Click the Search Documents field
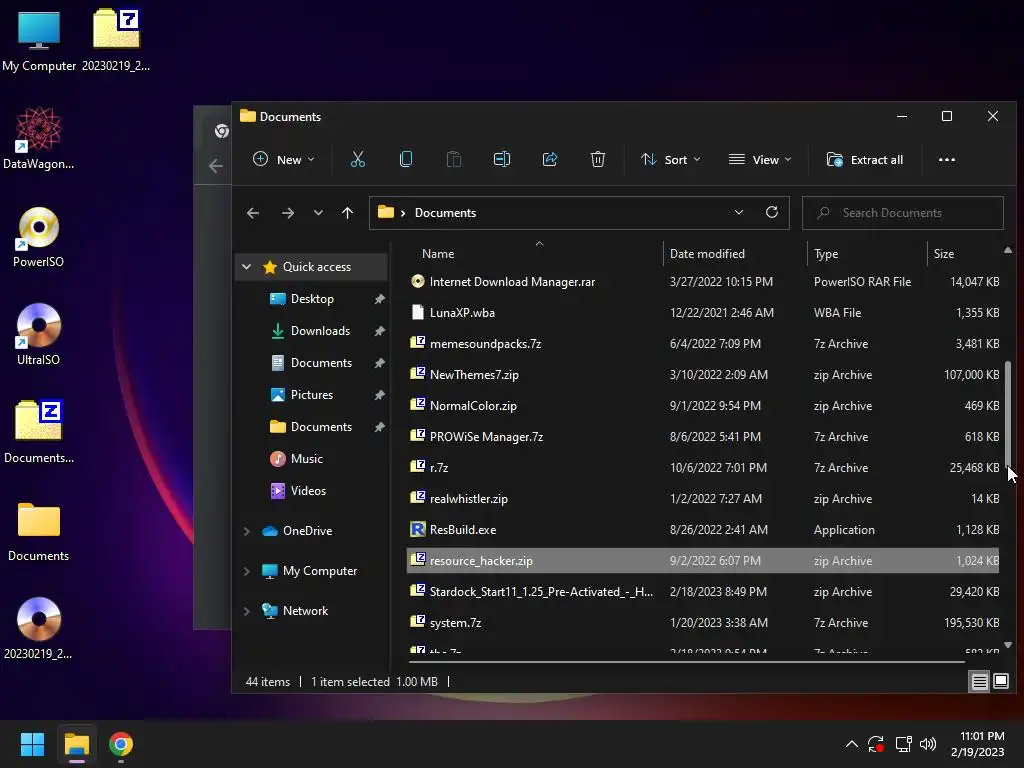The image size is (1024, 768). click(x=903, y=213)
